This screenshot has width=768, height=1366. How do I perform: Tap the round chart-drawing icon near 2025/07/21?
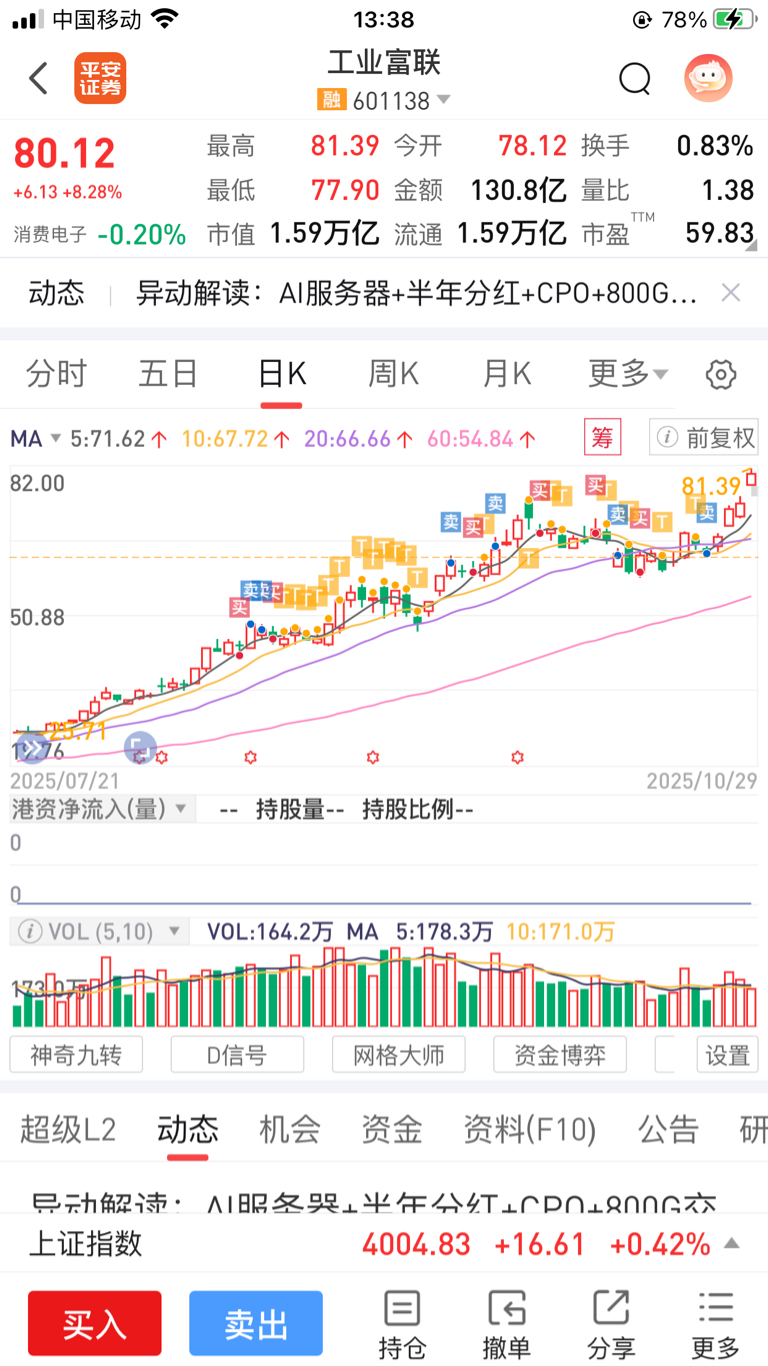(x=139, y=746)
